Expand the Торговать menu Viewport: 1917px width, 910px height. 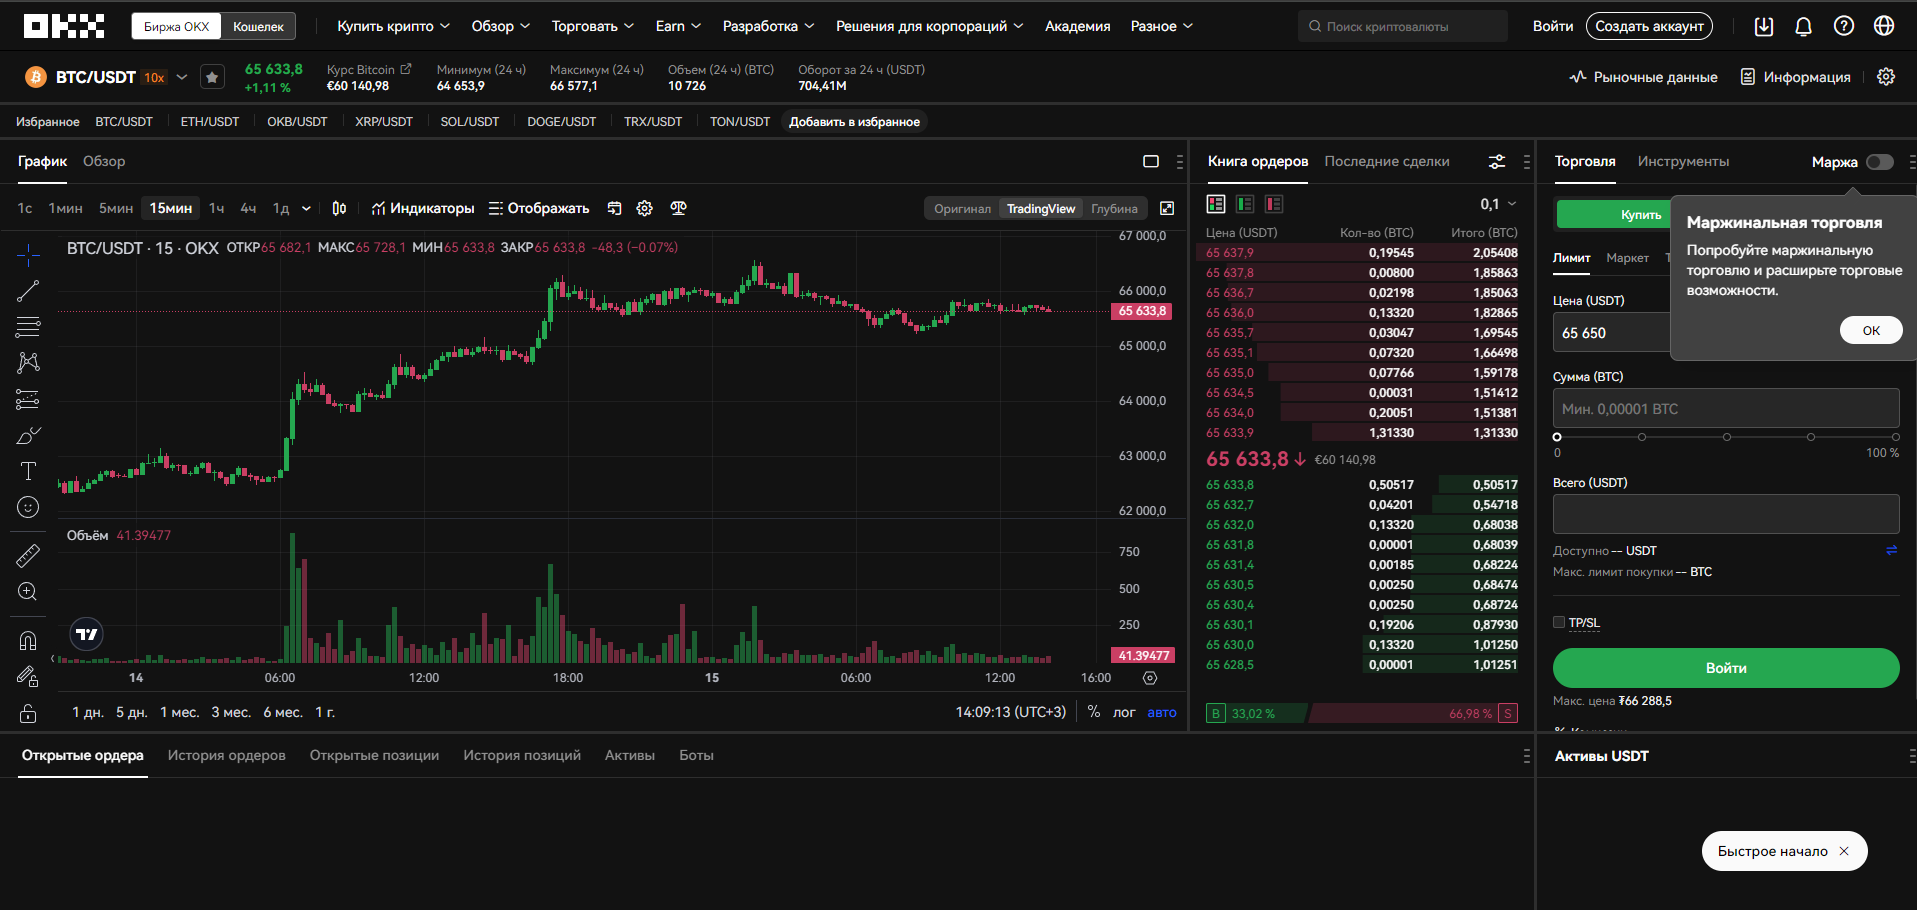(592, 26)
